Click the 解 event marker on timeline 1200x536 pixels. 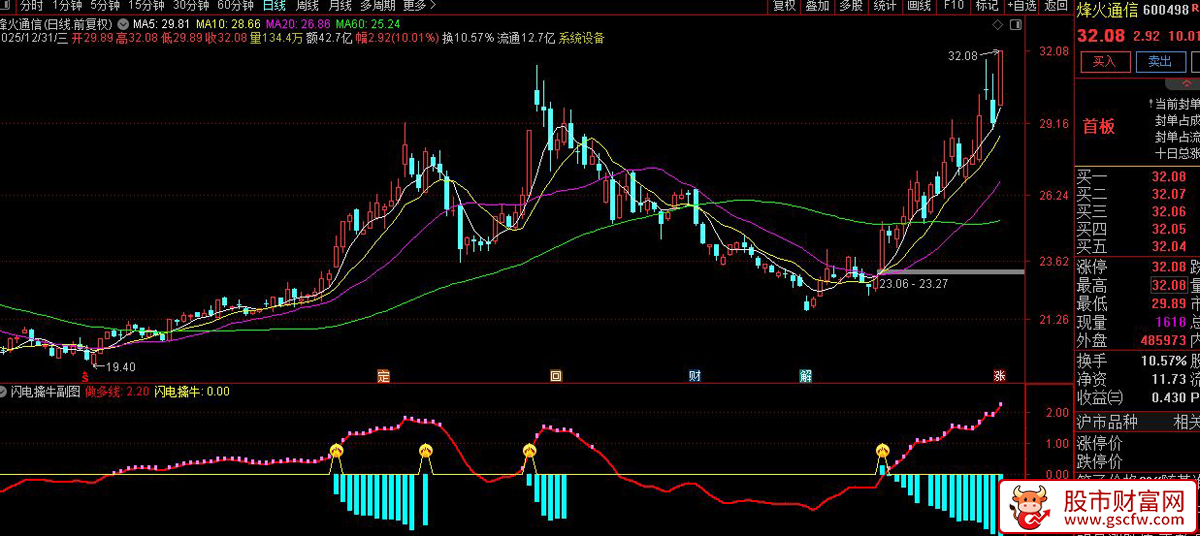(805, 376)
